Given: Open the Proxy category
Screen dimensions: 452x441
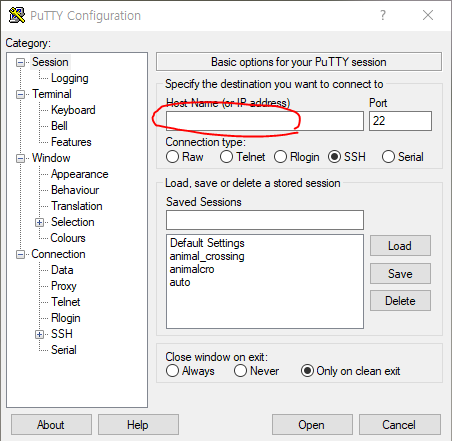Looking at the screenshot, I should pos(64,286).
